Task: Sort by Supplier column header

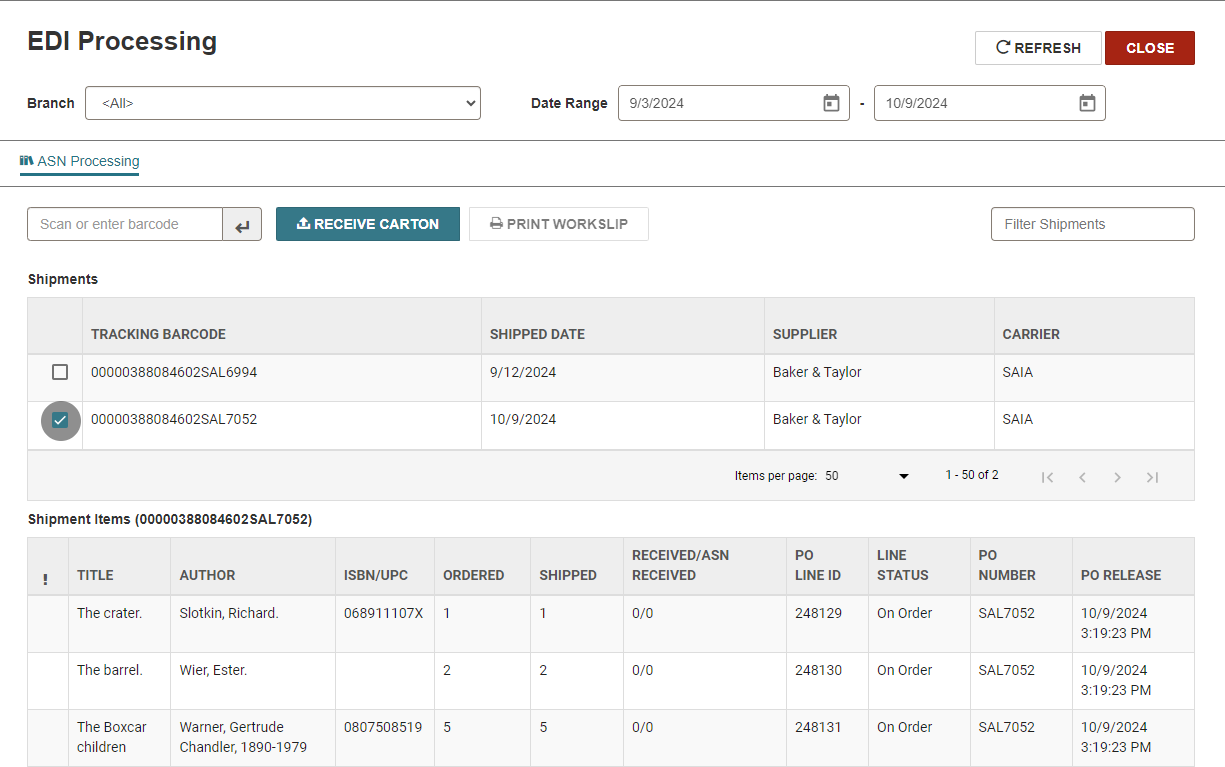Action: click(x=805, y=334)
